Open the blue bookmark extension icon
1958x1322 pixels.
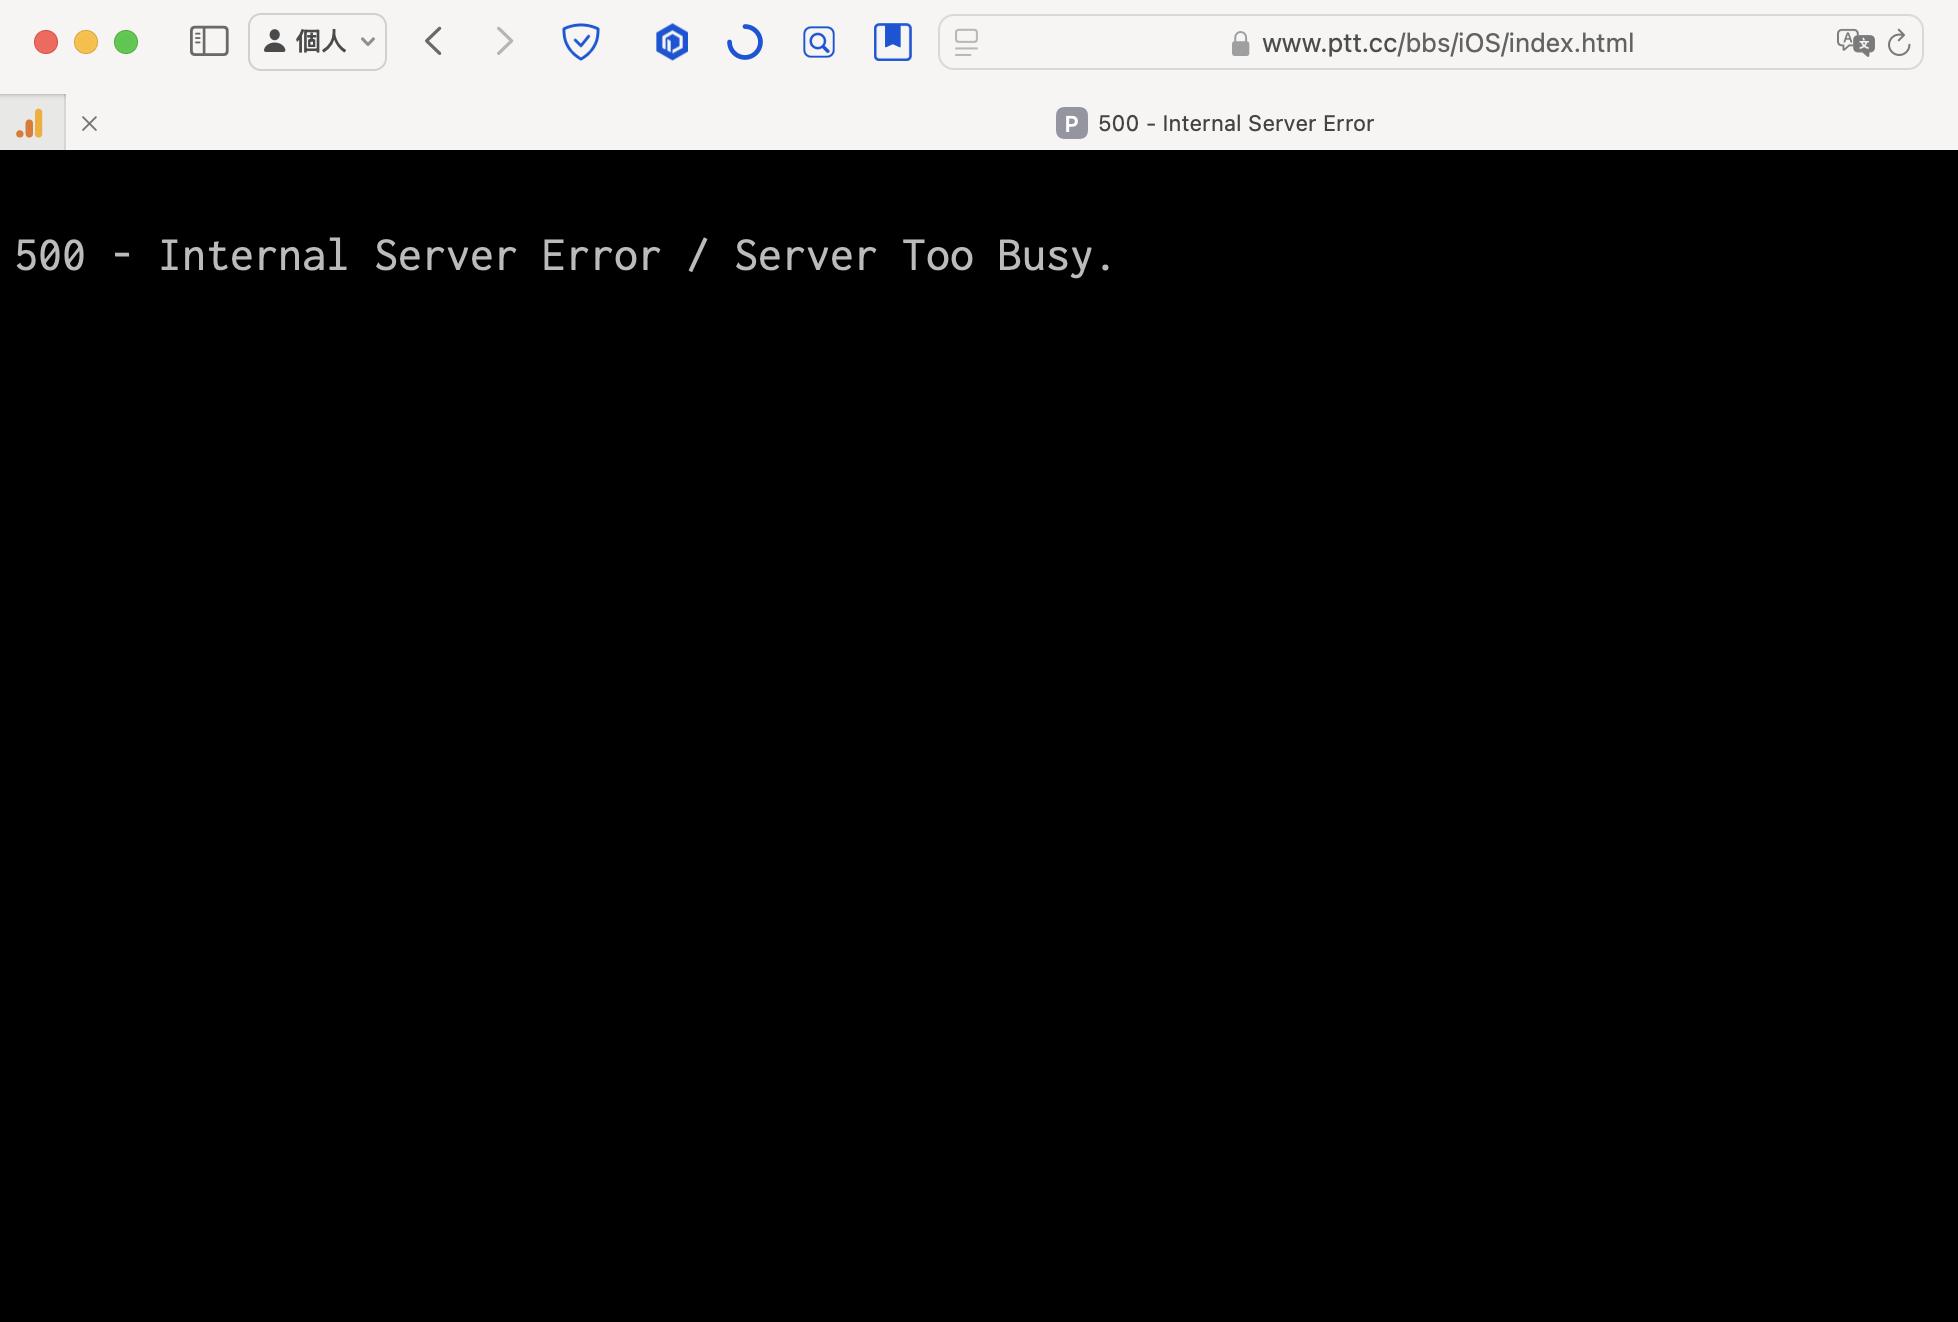pyautogui.click(x=893, y=42)
